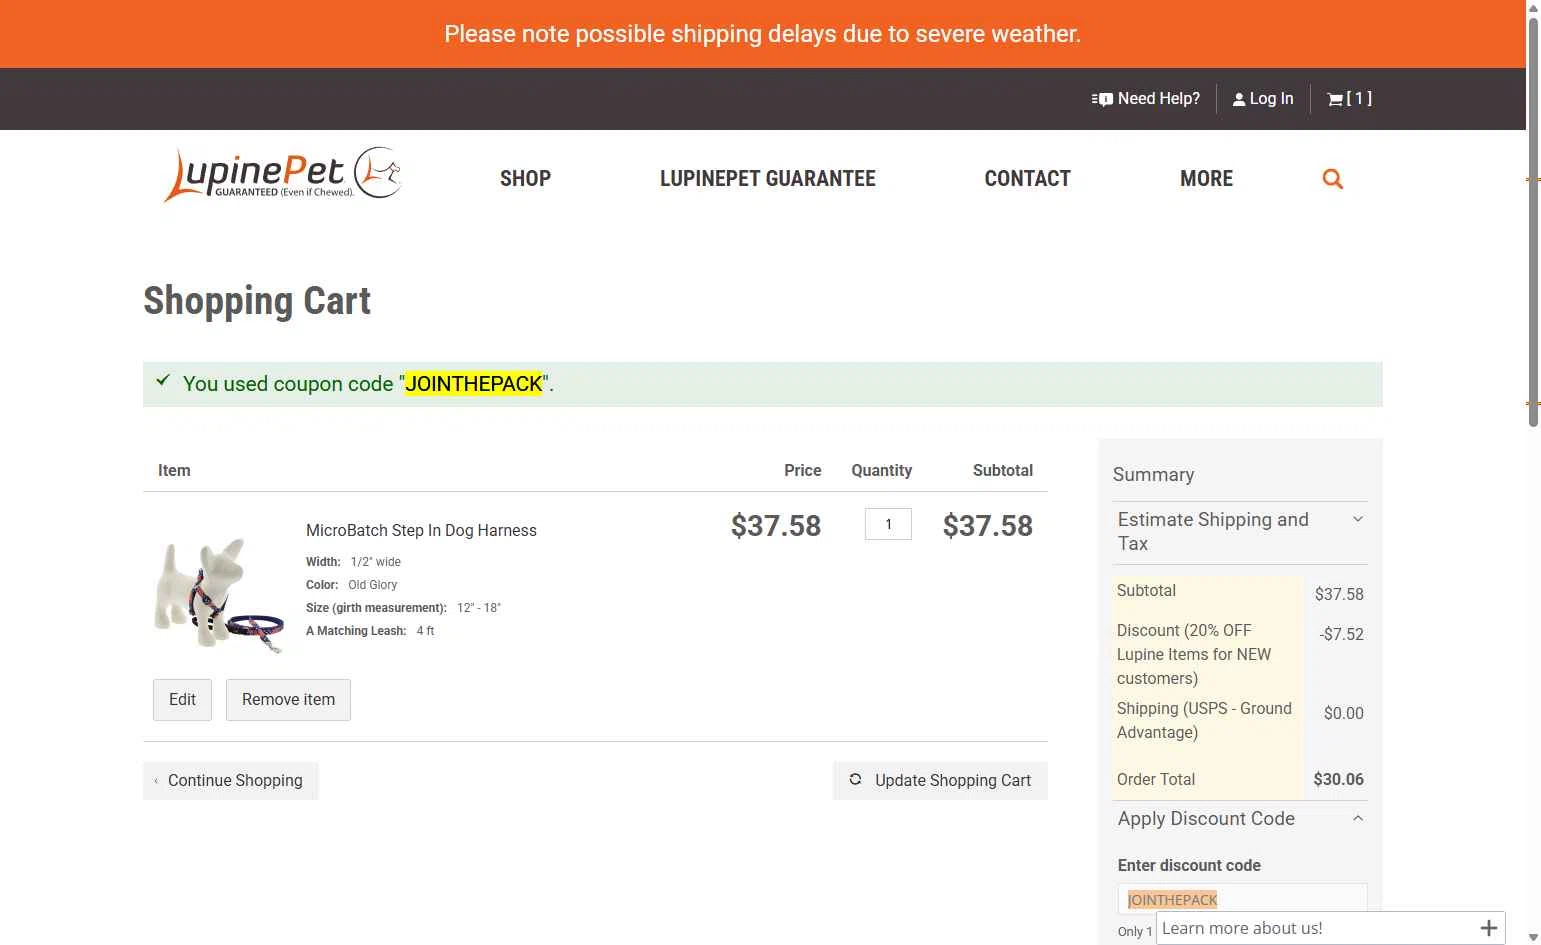Open the MicroBatch Step In Dog Harness link

pos(421,530)
